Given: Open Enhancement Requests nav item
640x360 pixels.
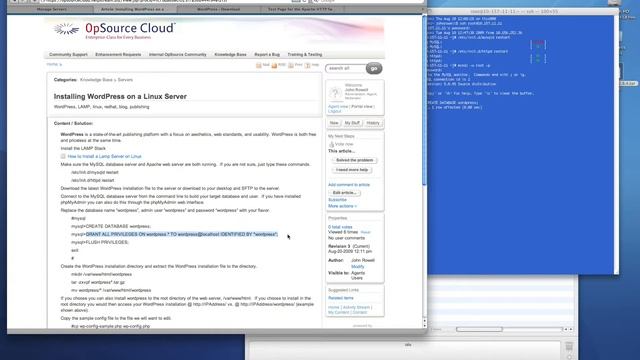Looking at the screenshot, I should [x=118, y=55].
